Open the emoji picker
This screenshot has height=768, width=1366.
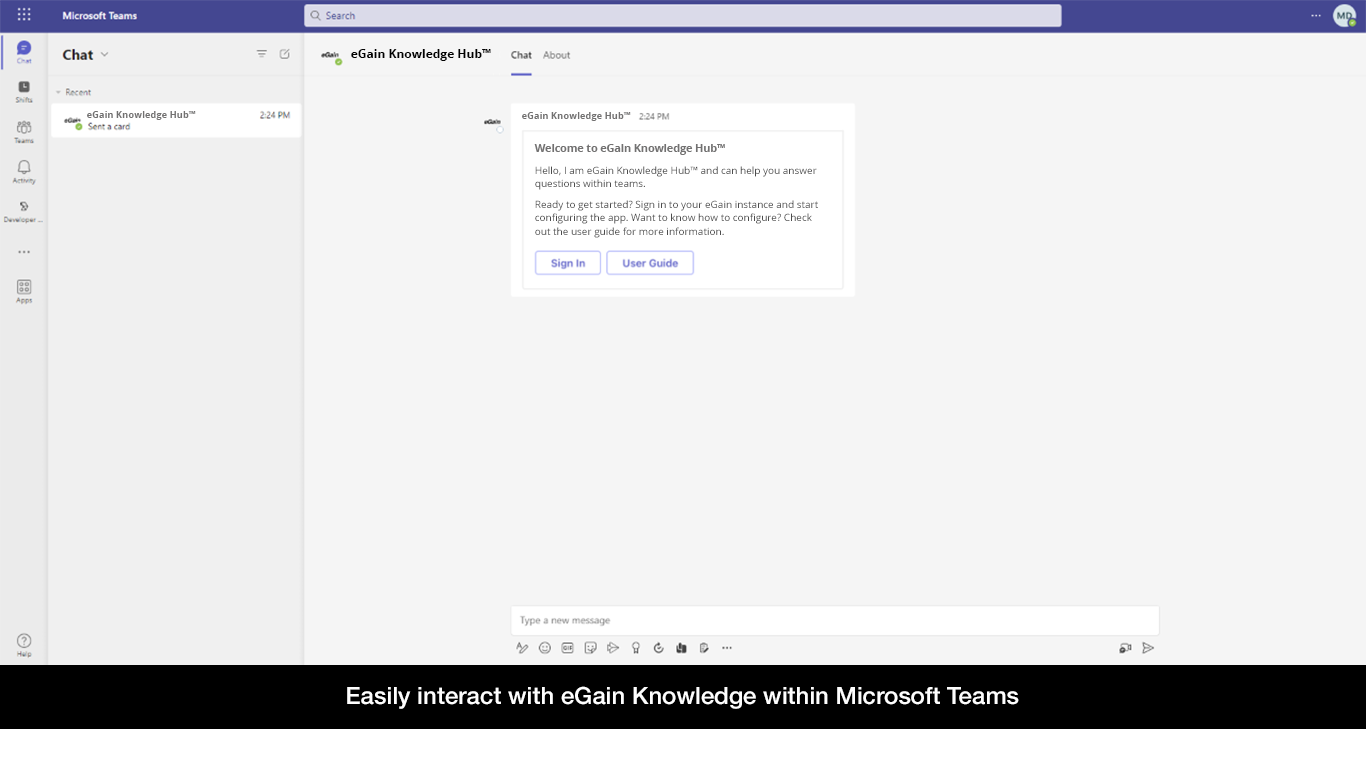pyautogui.click(x=545, y=648)
